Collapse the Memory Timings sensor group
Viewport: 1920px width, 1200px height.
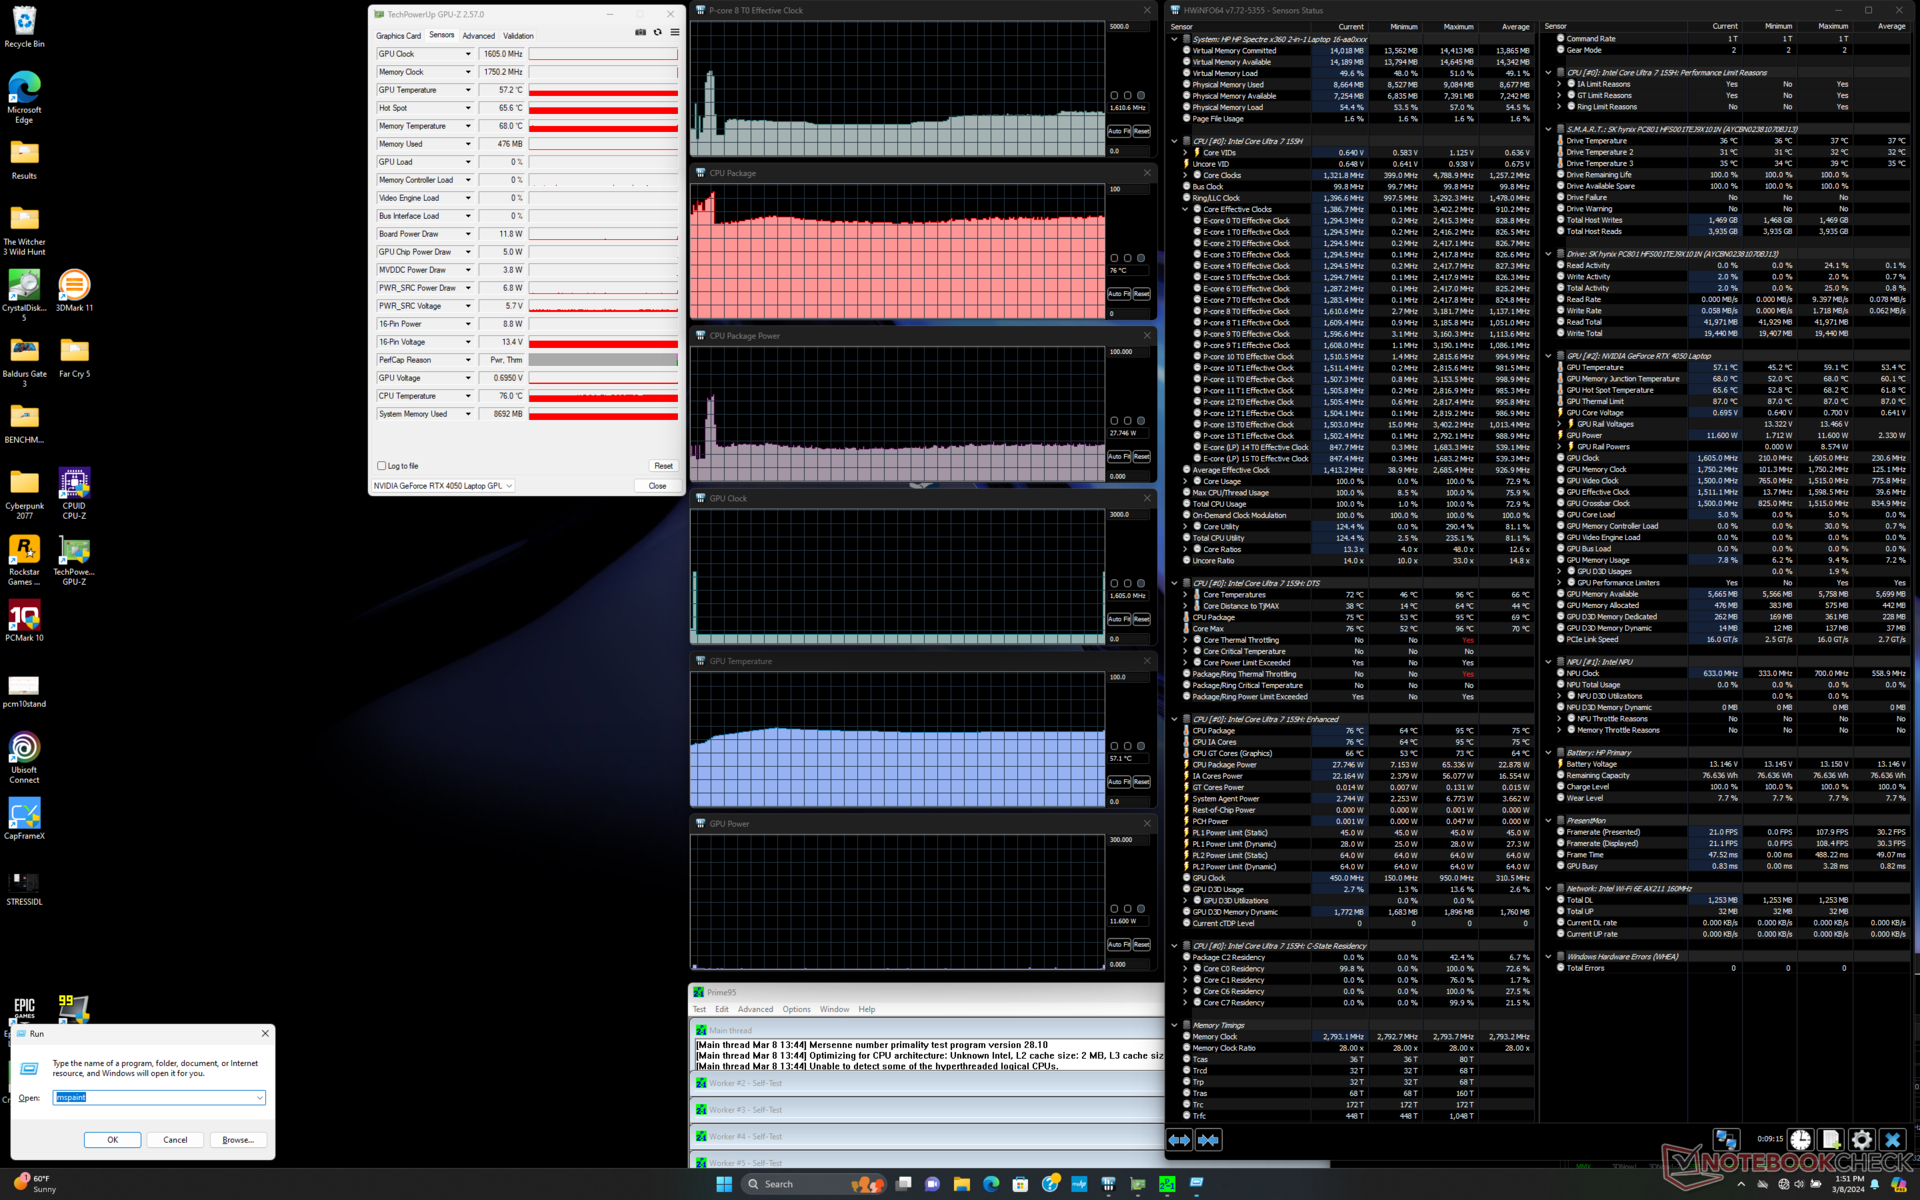(1174, 1025)
